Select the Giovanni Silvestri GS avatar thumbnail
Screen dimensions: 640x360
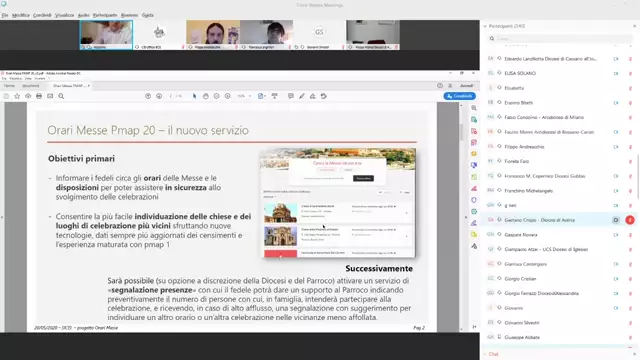(319, 35)
